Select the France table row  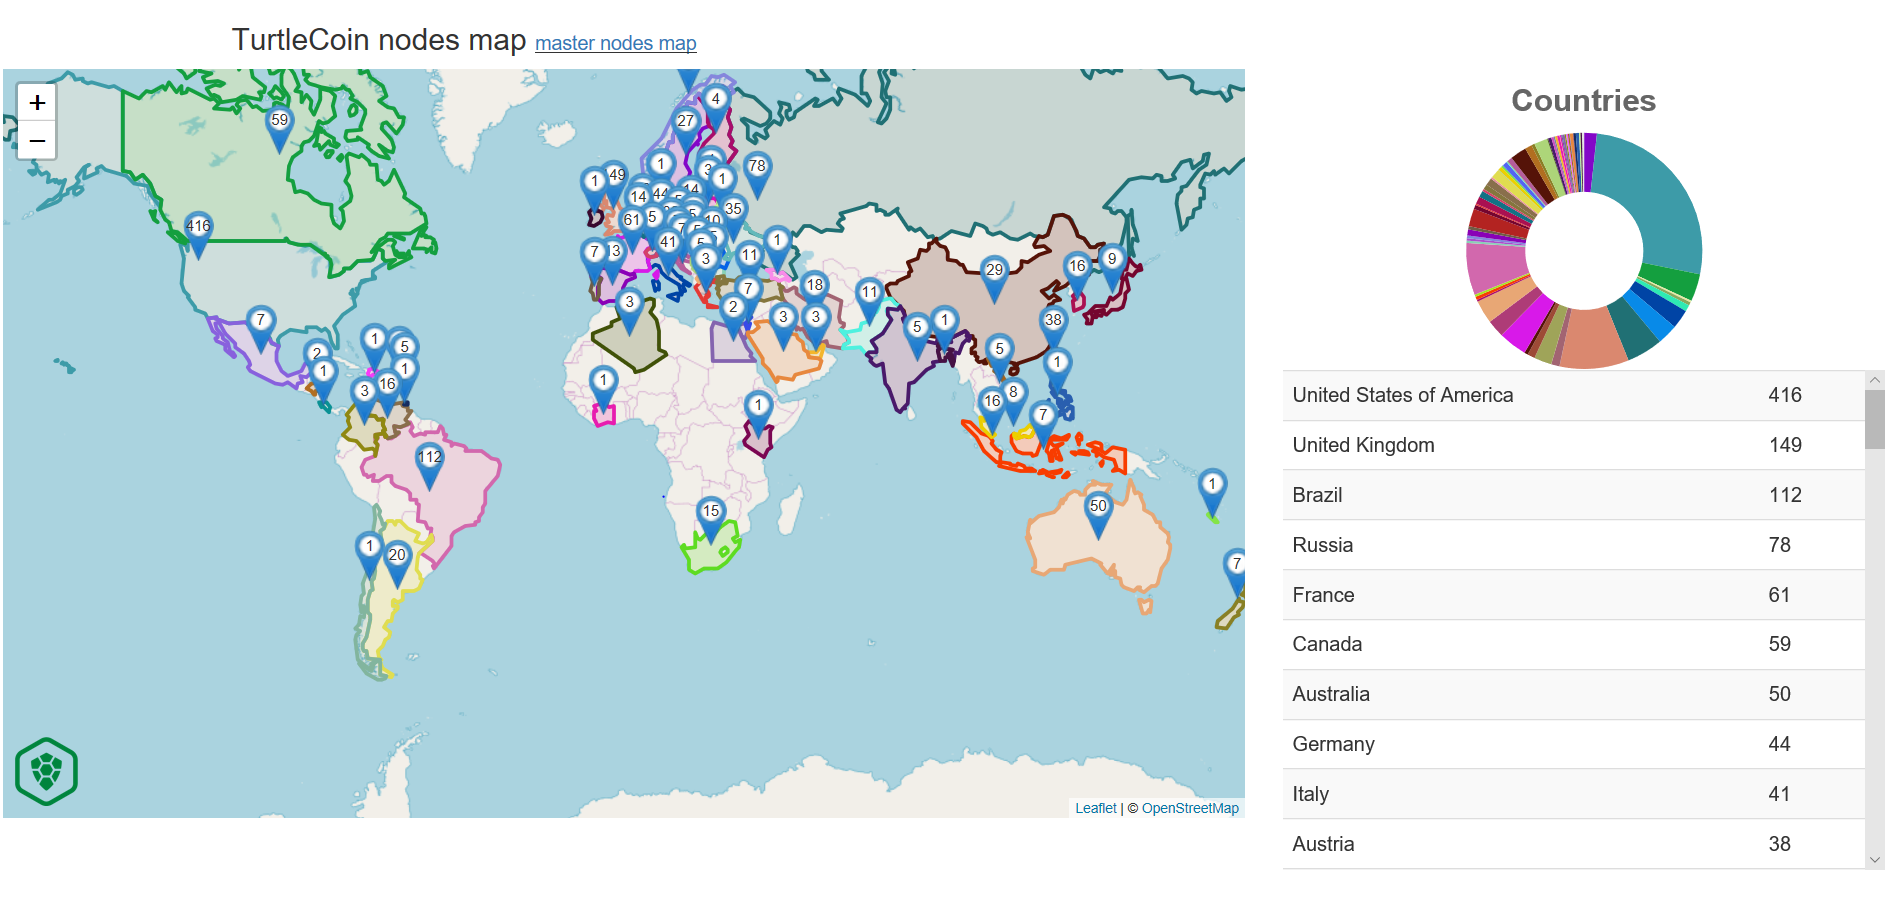click(x=1573, y=595)
